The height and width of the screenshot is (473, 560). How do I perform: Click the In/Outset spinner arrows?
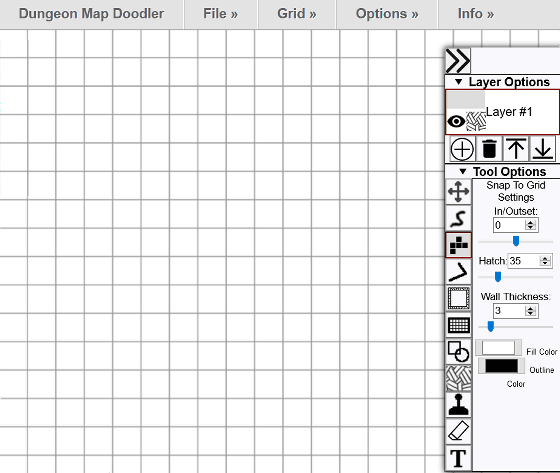531,225
